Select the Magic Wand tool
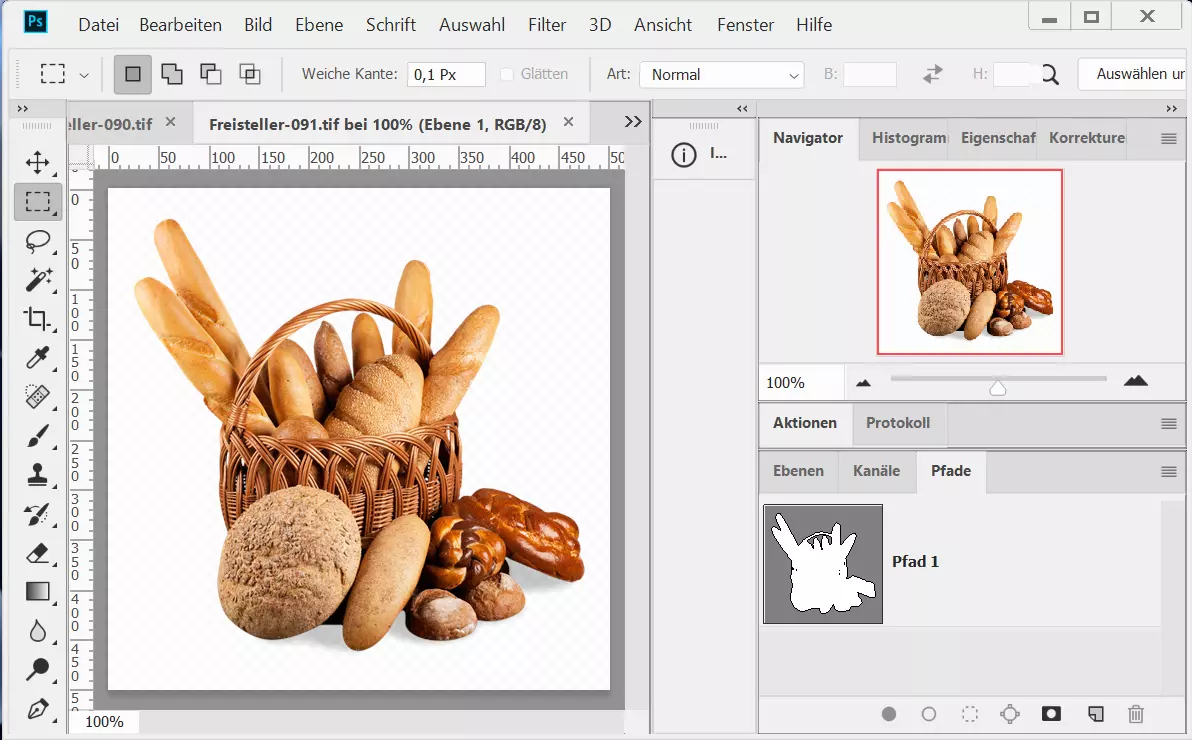 [37, 279]
